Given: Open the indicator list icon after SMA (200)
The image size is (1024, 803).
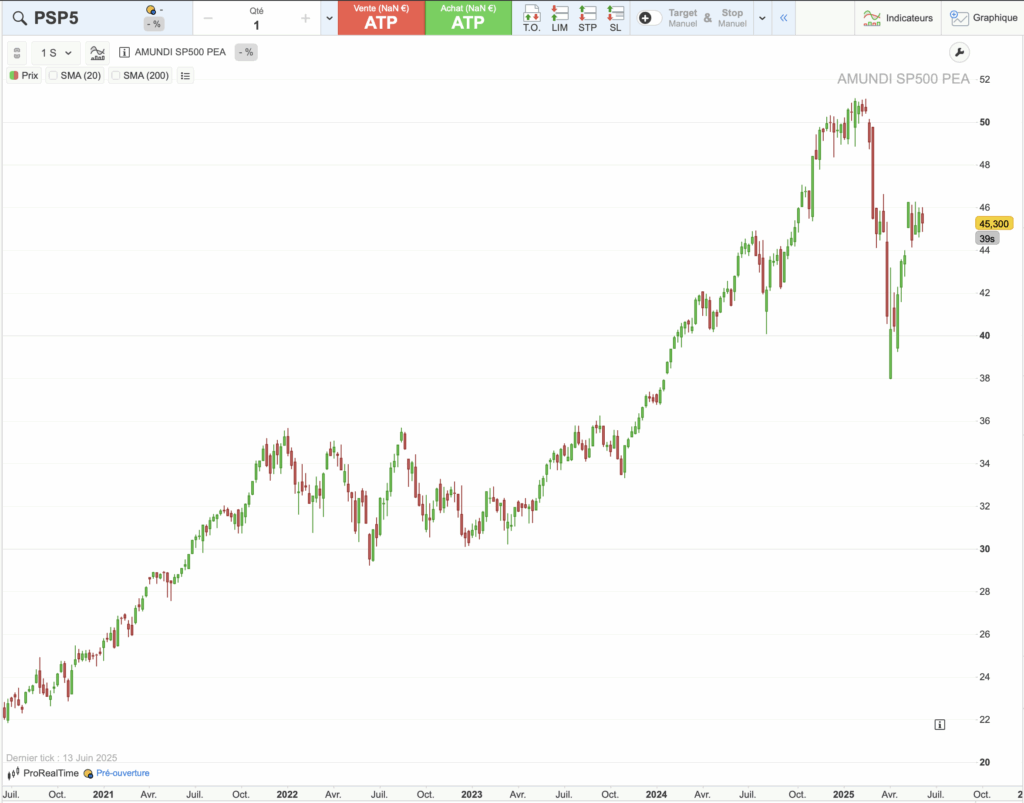Looking at the screenshot, I should [185, 76].
